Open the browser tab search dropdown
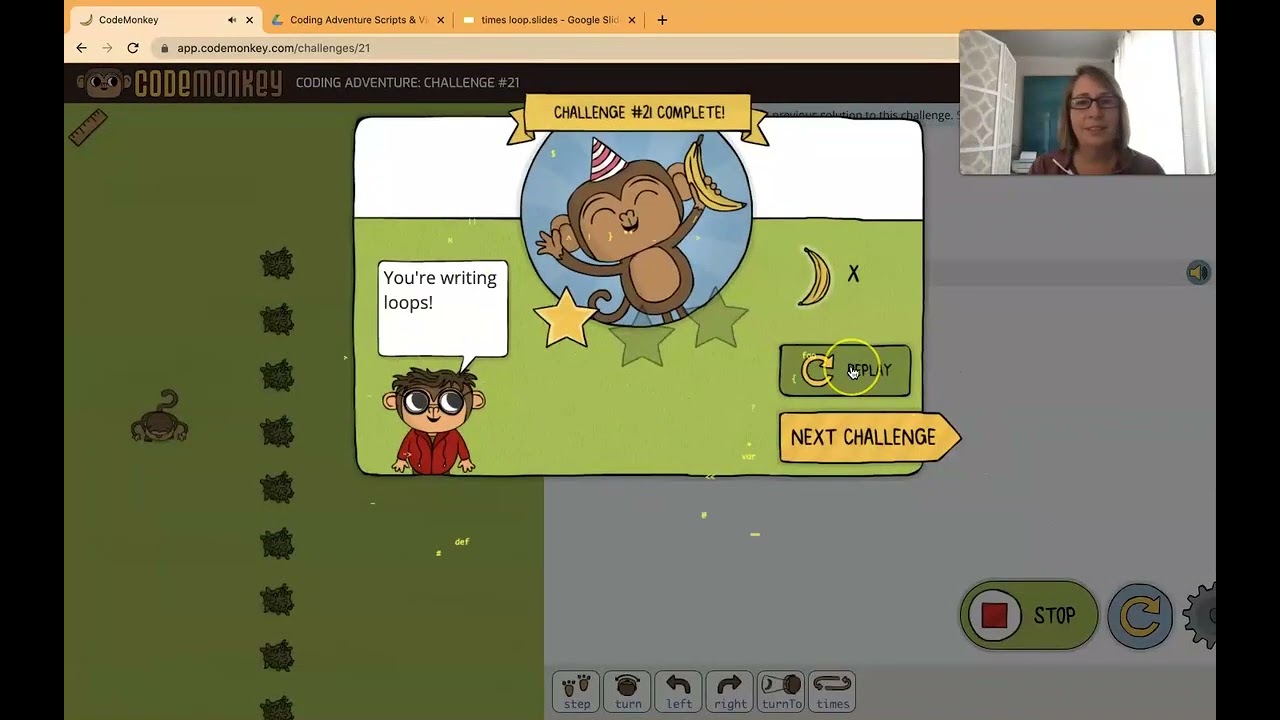Screen dimensions: 1280x720 pos(1198,20)
